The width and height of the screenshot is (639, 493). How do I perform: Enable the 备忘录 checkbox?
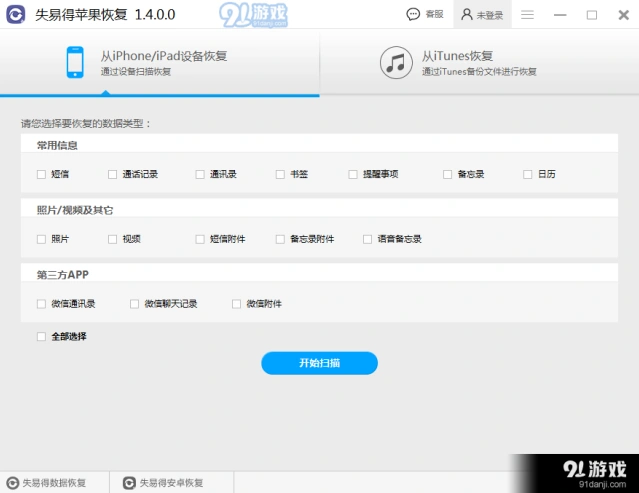tap(447, 174)
